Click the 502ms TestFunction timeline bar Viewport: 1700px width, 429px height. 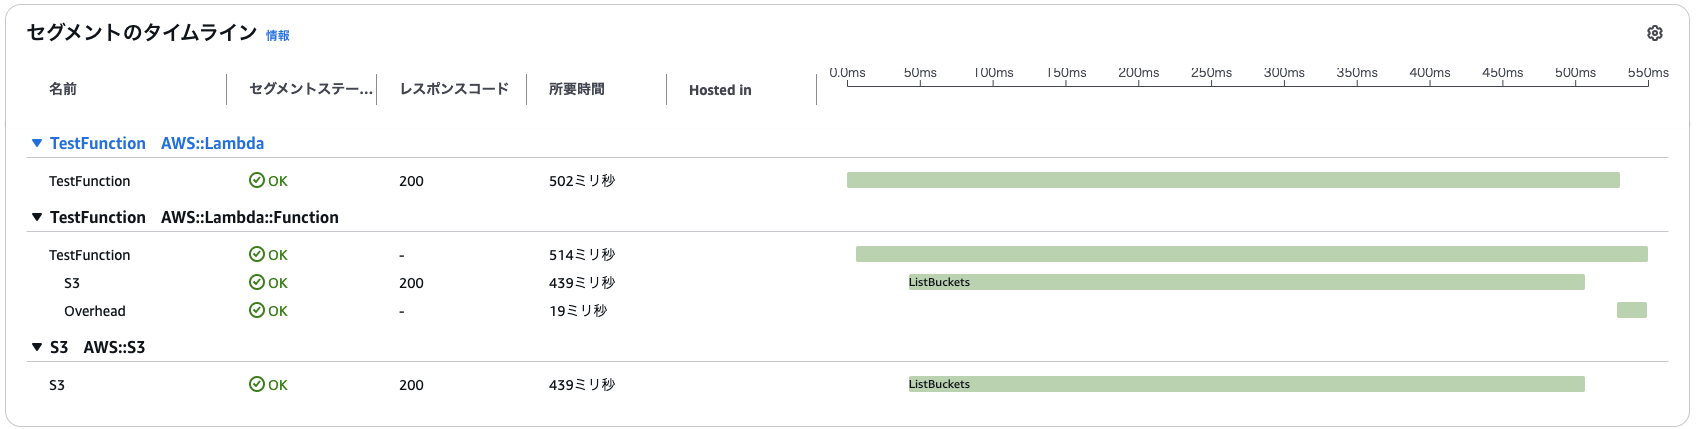coord(1232,180)
